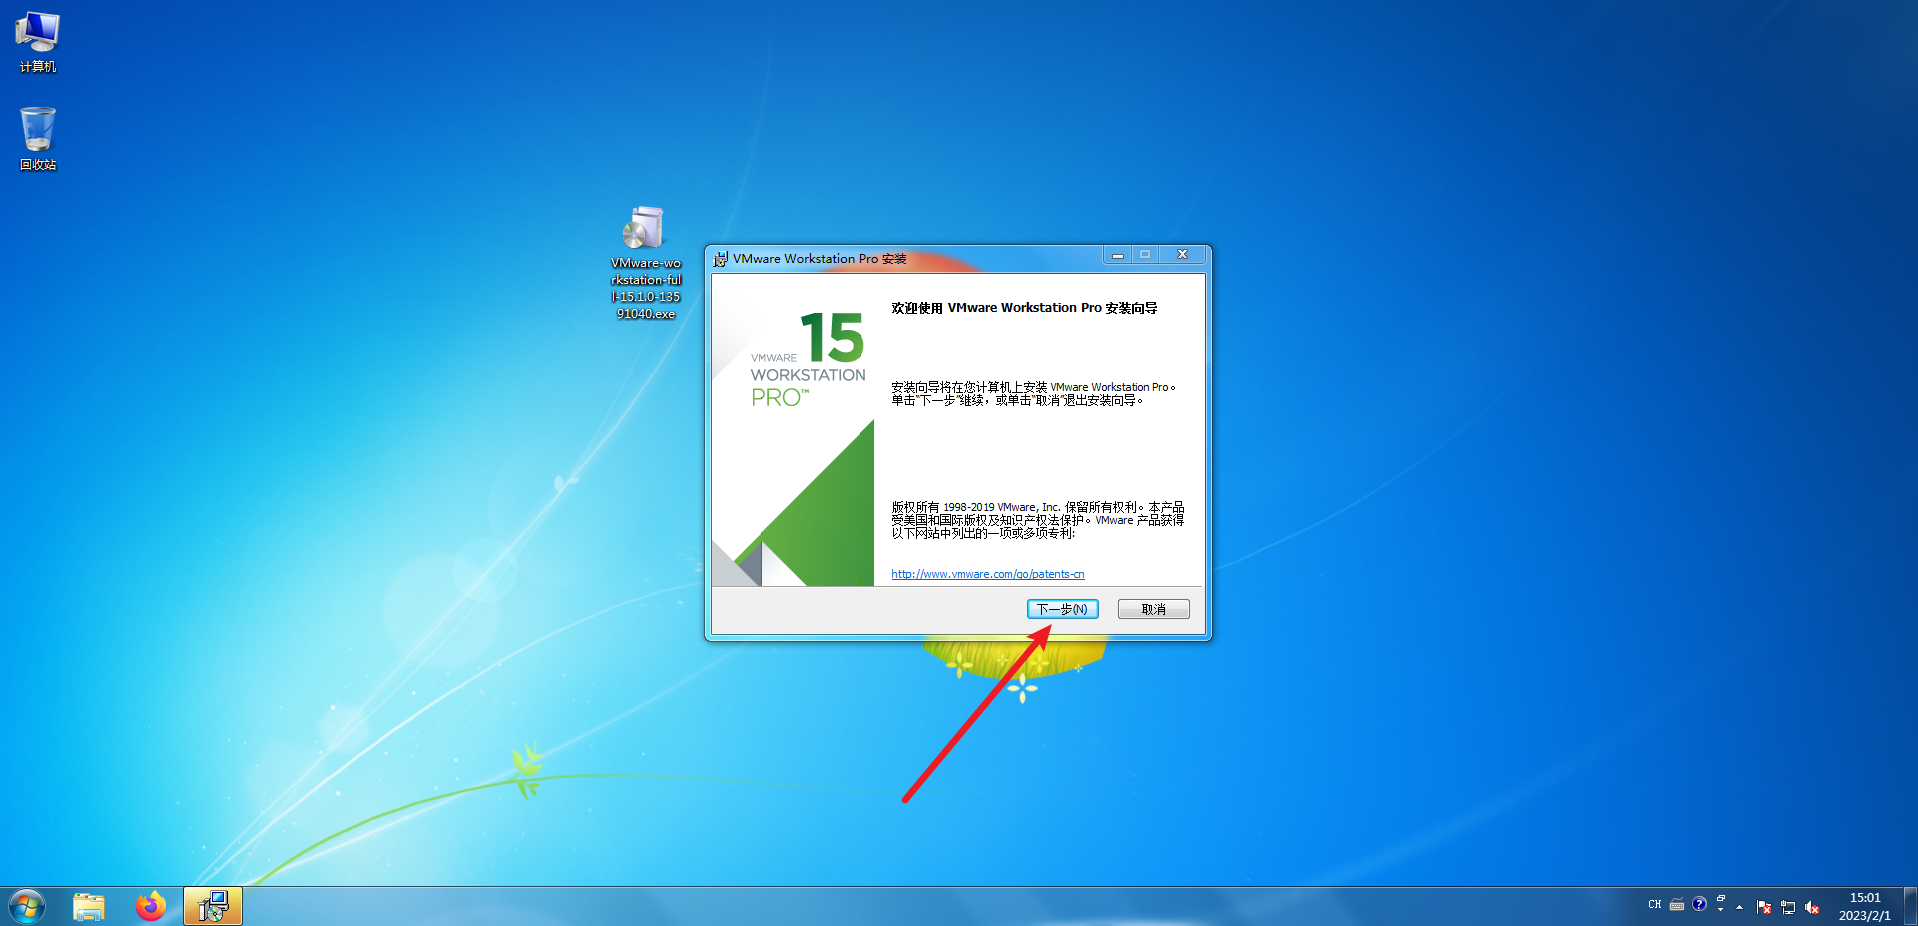The image size is (1918, 926).
Task: Maximize the VMware Workstation Pro 安装 window
Action: (x=1145, y=255)
